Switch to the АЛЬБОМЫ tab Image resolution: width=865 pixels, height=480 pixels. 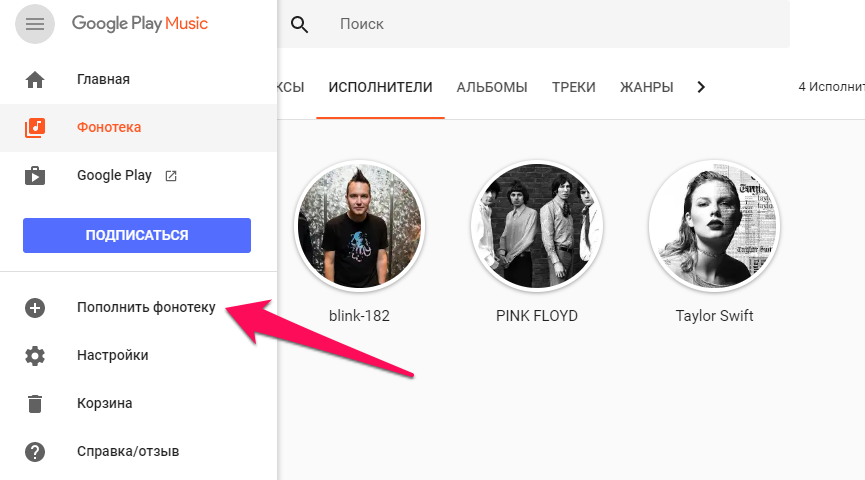pyautogui.click(x=492, y=87)
